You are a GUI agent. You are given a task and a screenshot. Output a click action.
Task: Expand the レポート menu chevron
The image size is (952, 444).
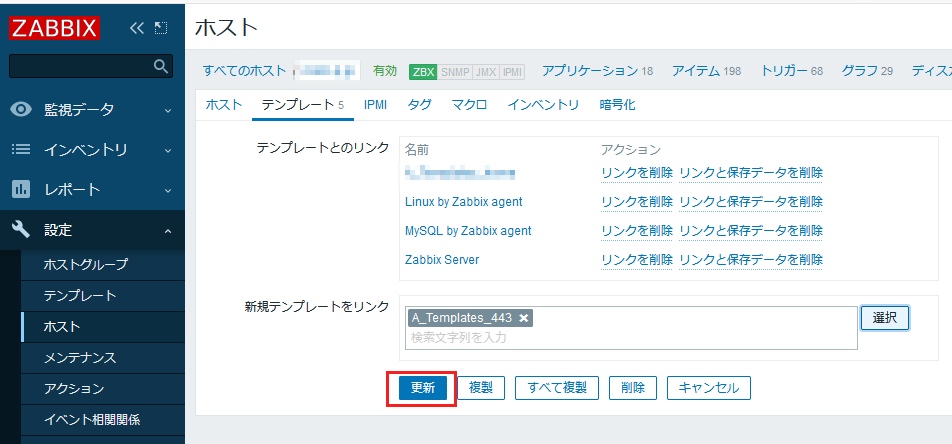tap(168, 191)
